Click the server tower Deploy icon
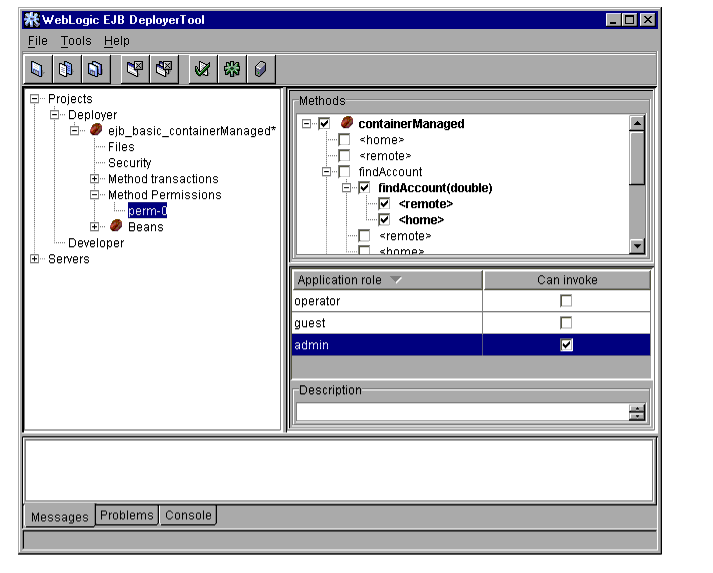The width and height of the screenshot is (713, 573). pyautogui.click(x=261, y=69)
